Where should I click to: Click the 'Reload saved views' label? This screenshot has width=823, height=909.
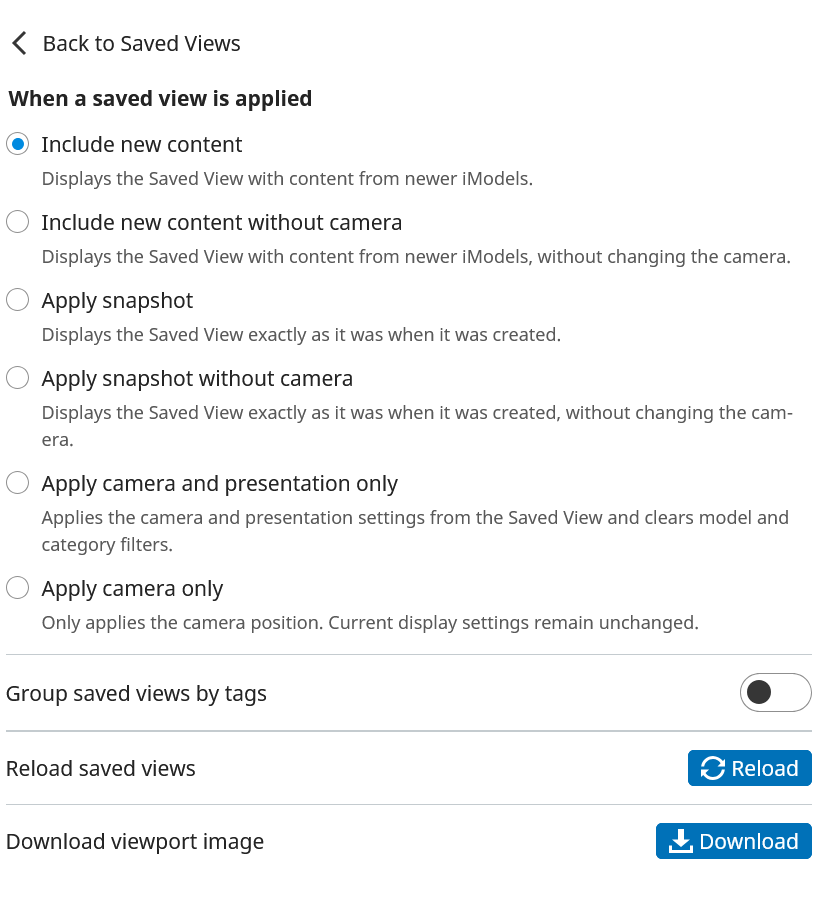pos(100,768)
